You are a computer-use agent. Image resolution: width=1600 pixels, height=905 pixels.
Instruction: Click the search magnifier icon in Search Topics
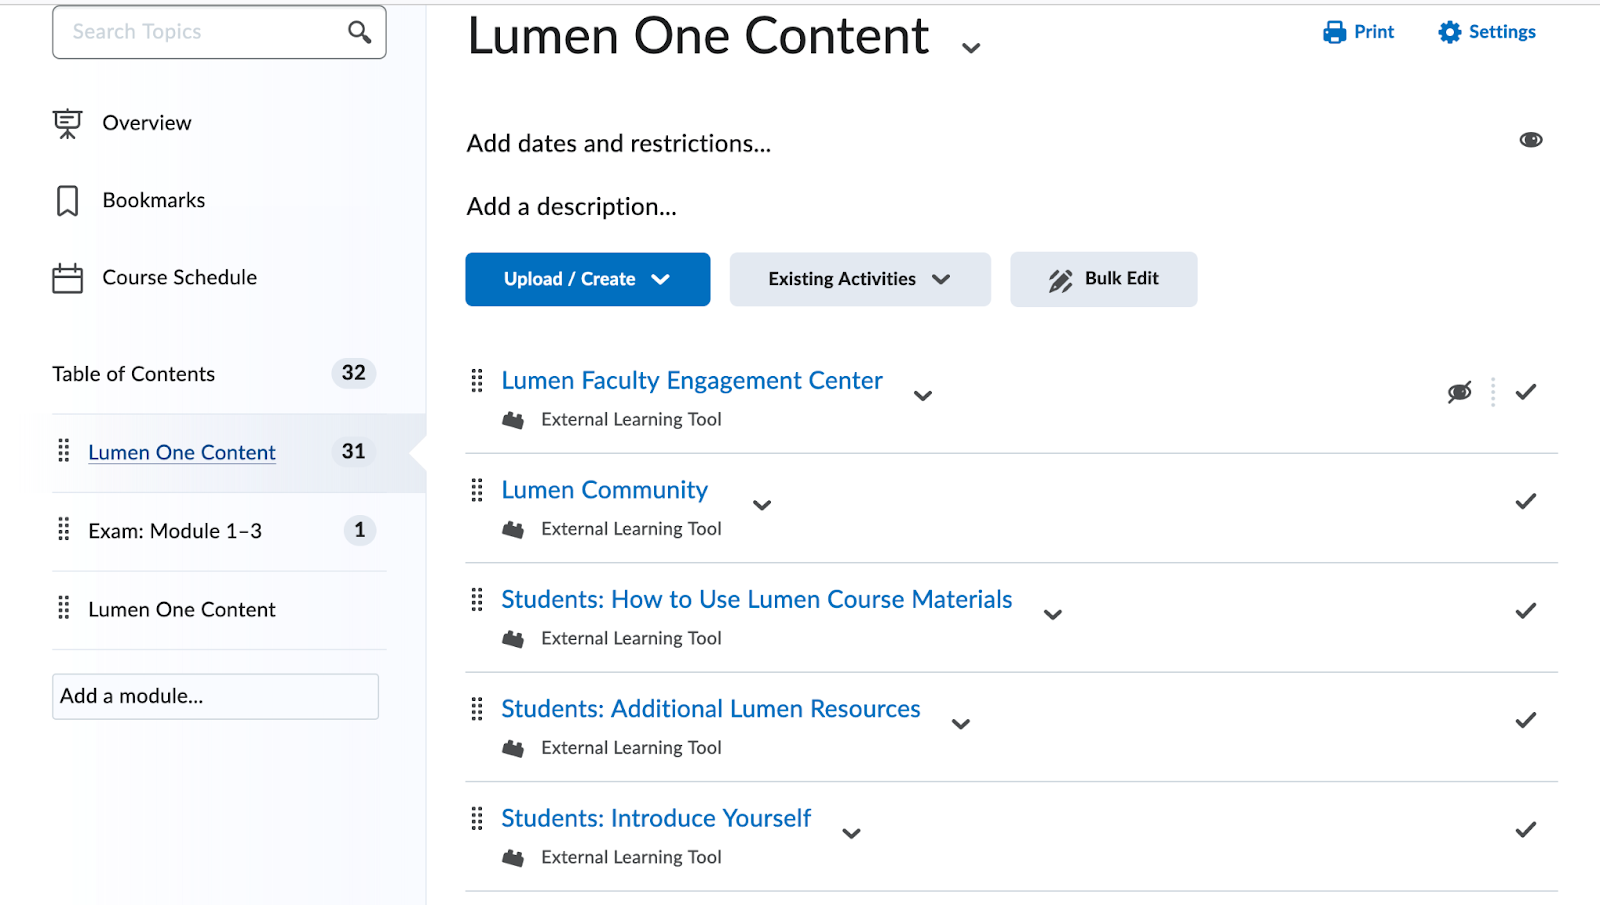[x=359, y=31]
